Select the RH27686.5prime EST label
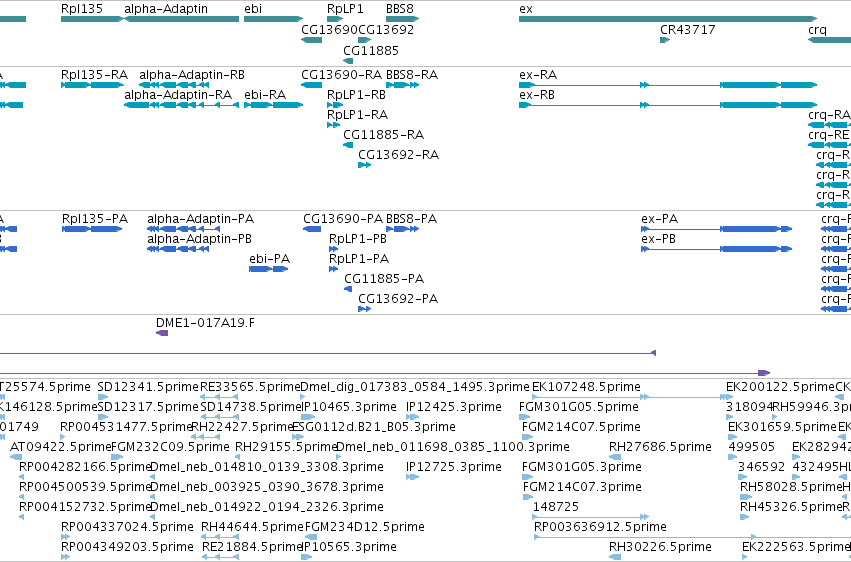Screen dimensions: 851x562 [x=660, y=447]
